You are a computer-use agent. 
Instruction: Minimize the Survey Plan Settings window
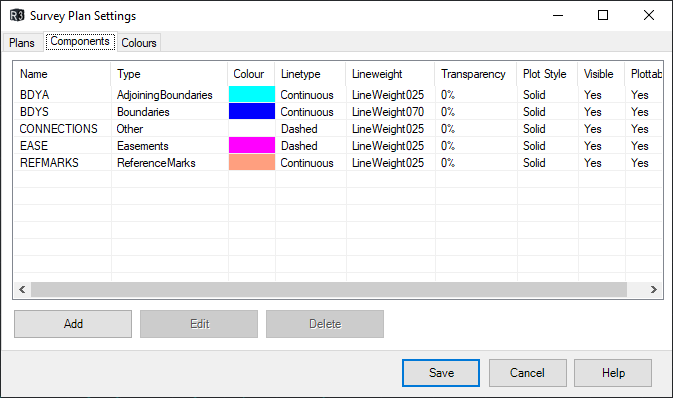558,15
